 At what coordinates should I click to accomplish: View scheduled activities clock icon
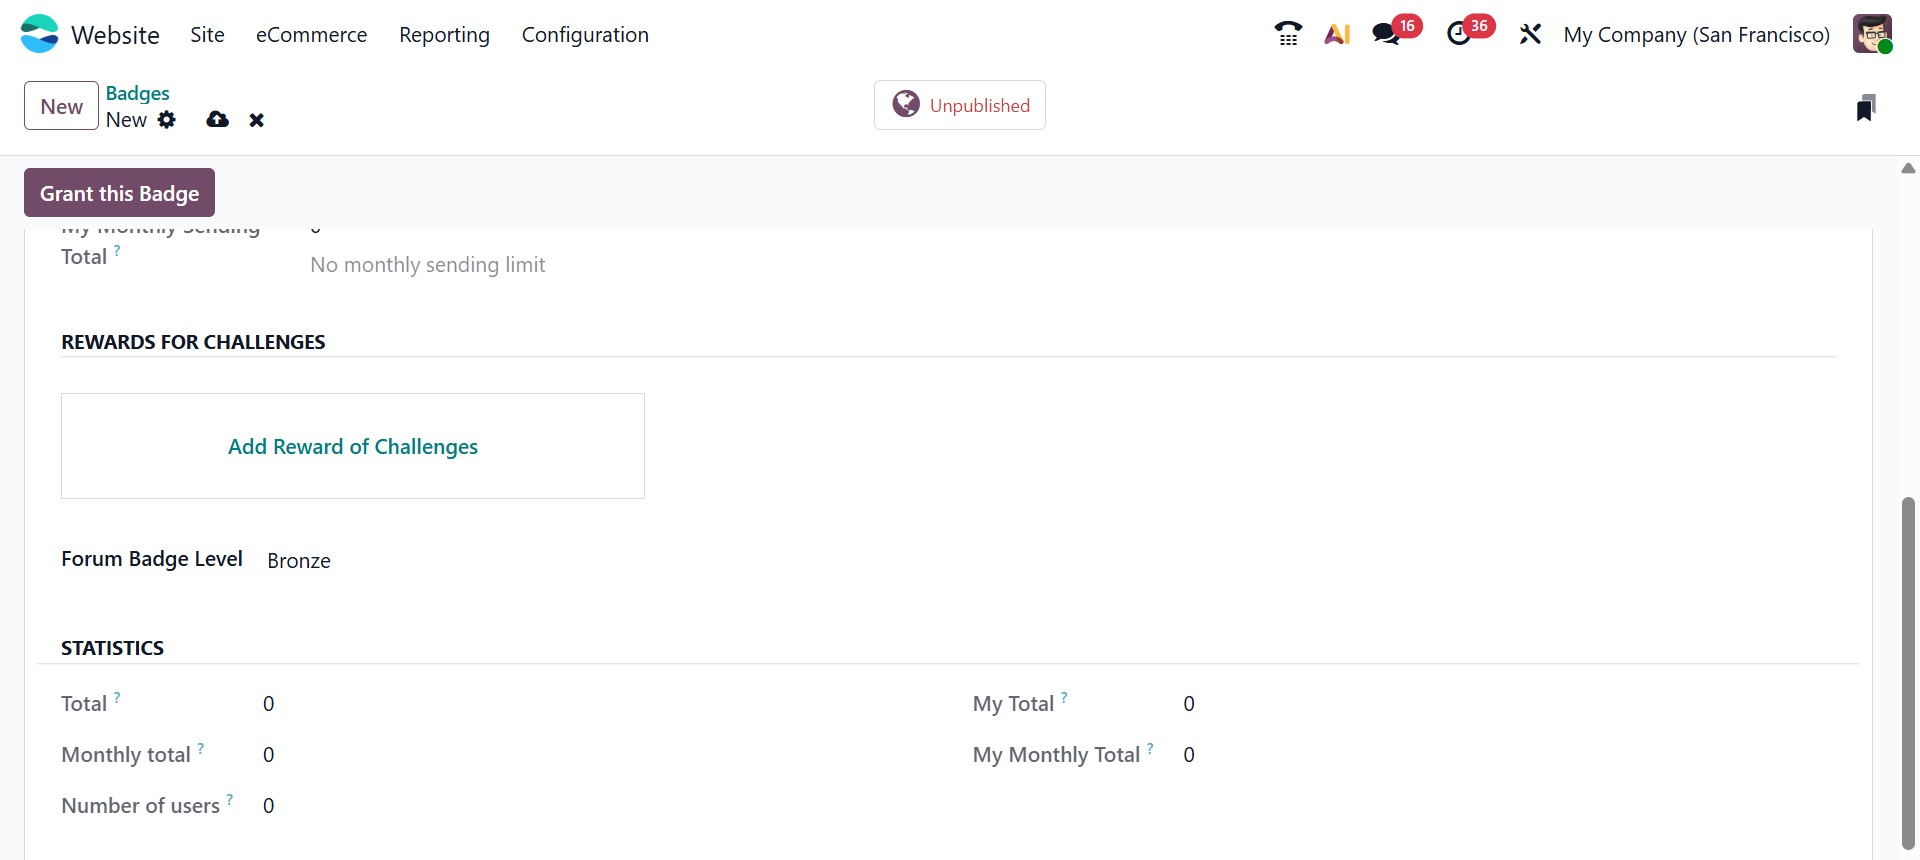click(x=1459, y=34)
